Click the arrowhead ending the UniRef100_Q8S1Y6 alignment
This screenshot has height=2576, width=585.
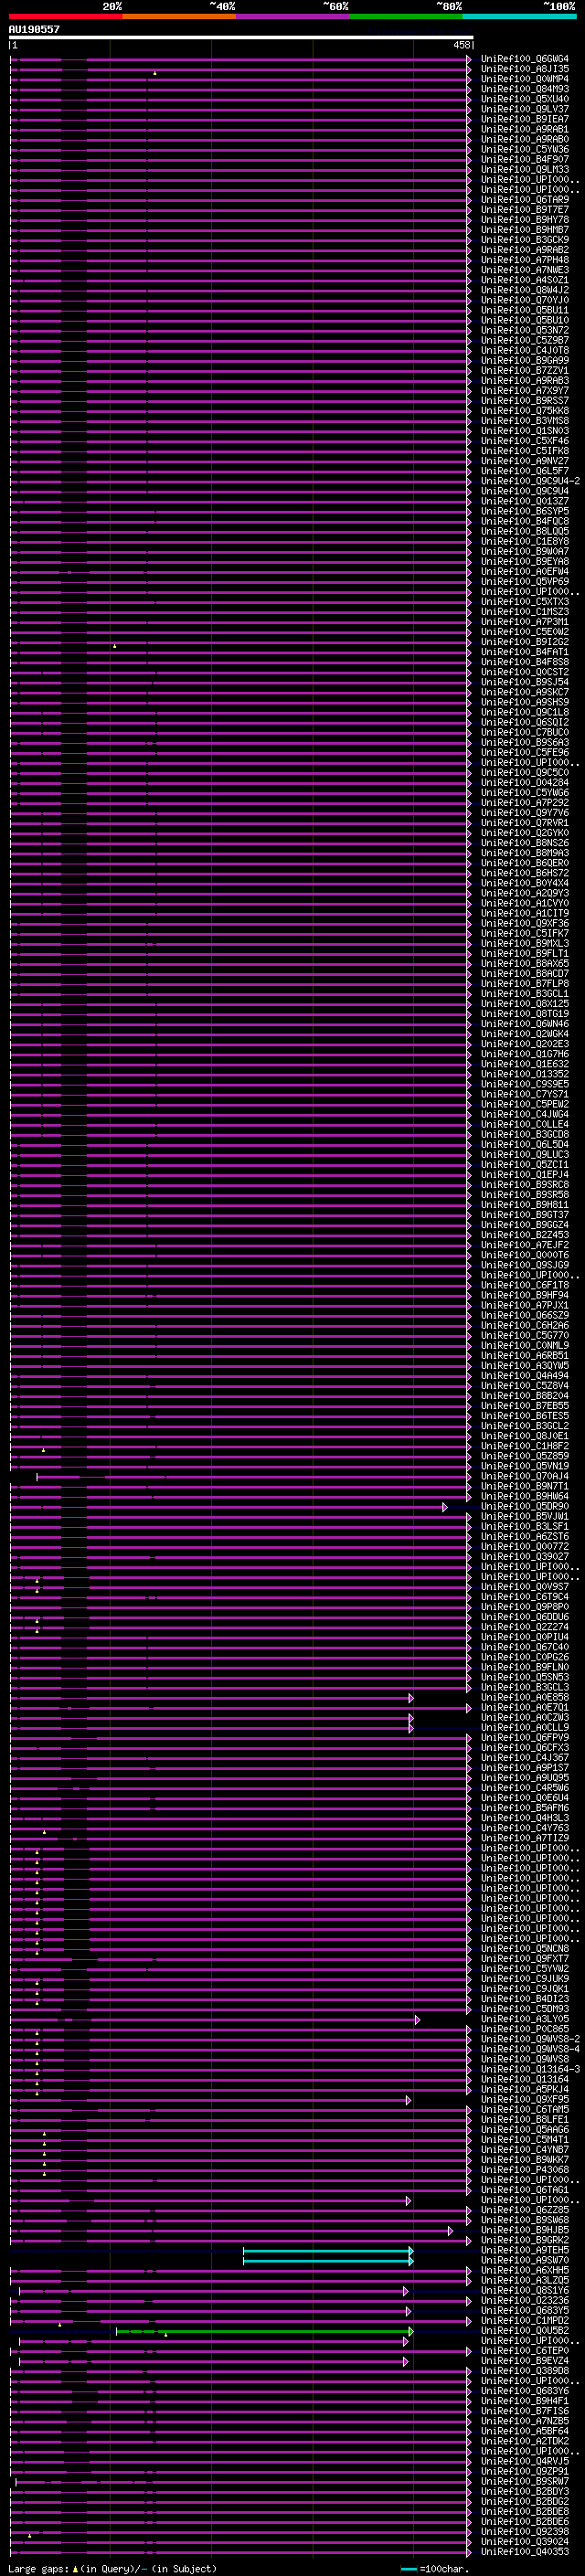click(406, 2291)
